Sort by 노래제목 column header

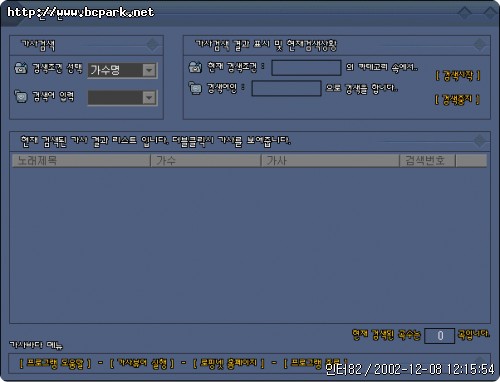(81, 161)
